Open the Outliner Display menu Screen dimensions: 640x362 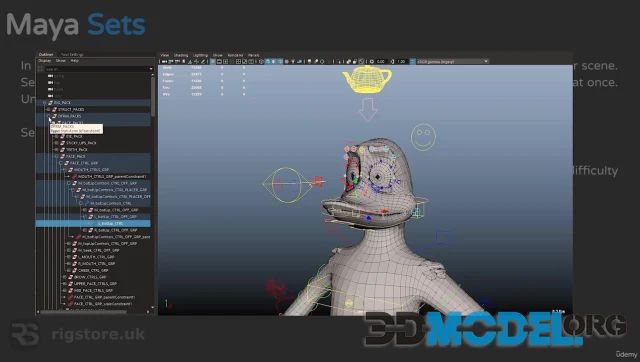(44, 61)
